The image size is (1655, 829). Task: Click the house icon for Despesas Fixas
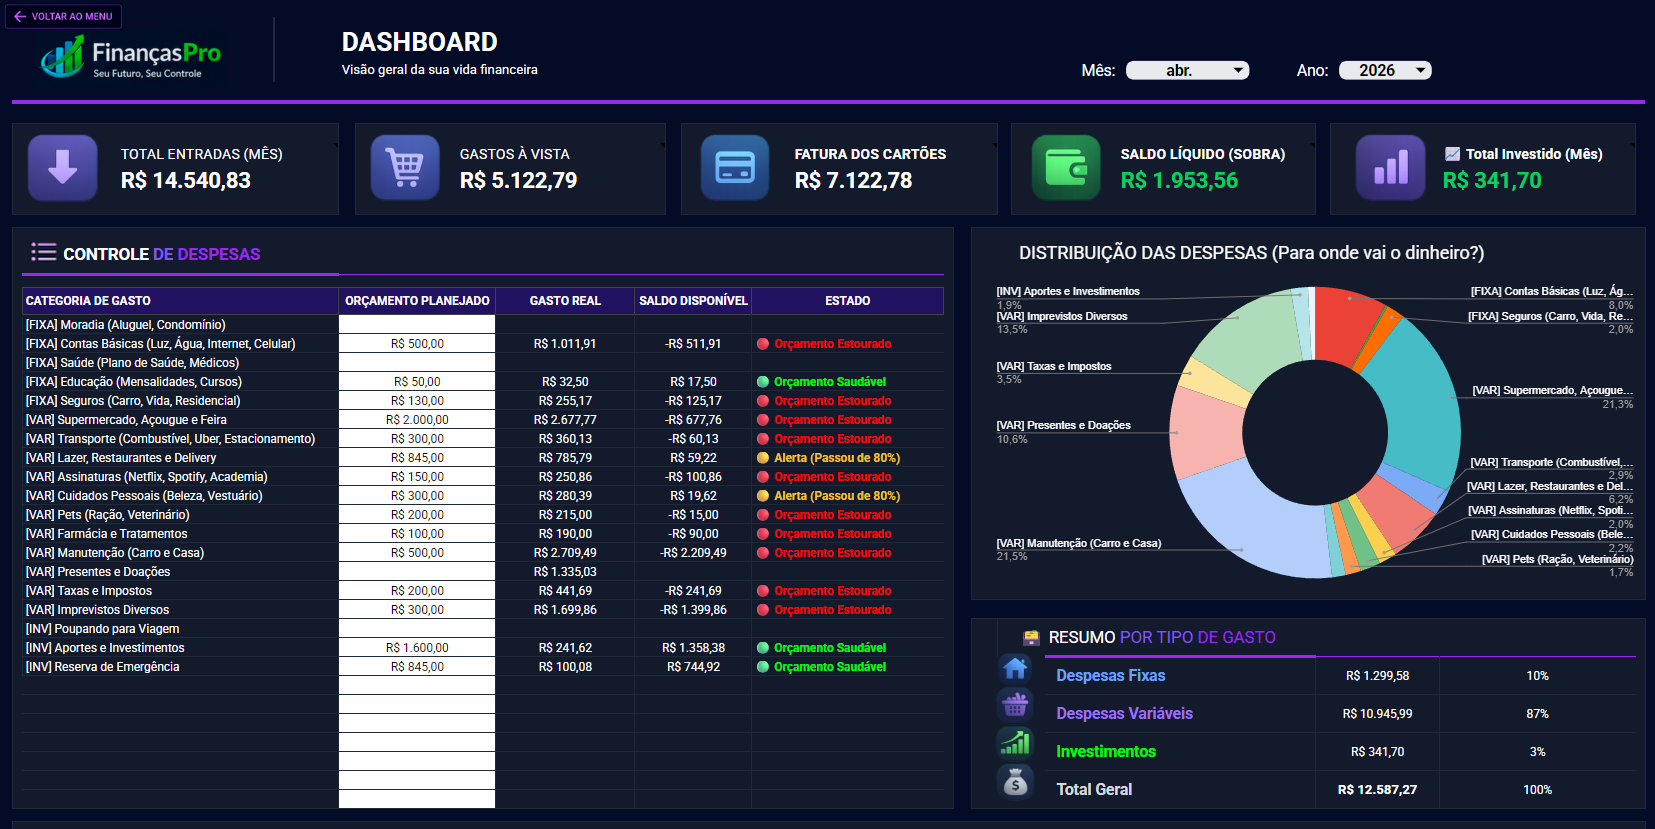1016,668
